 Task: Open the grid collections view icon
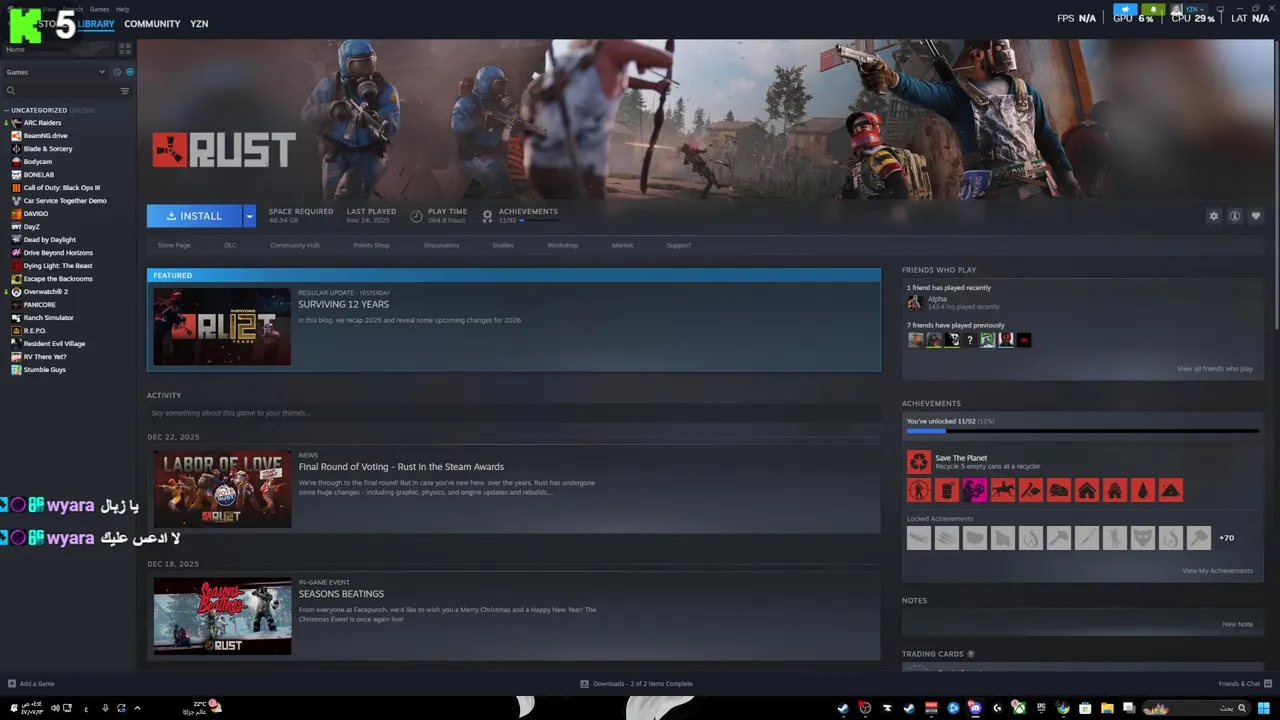pos(125,48)
